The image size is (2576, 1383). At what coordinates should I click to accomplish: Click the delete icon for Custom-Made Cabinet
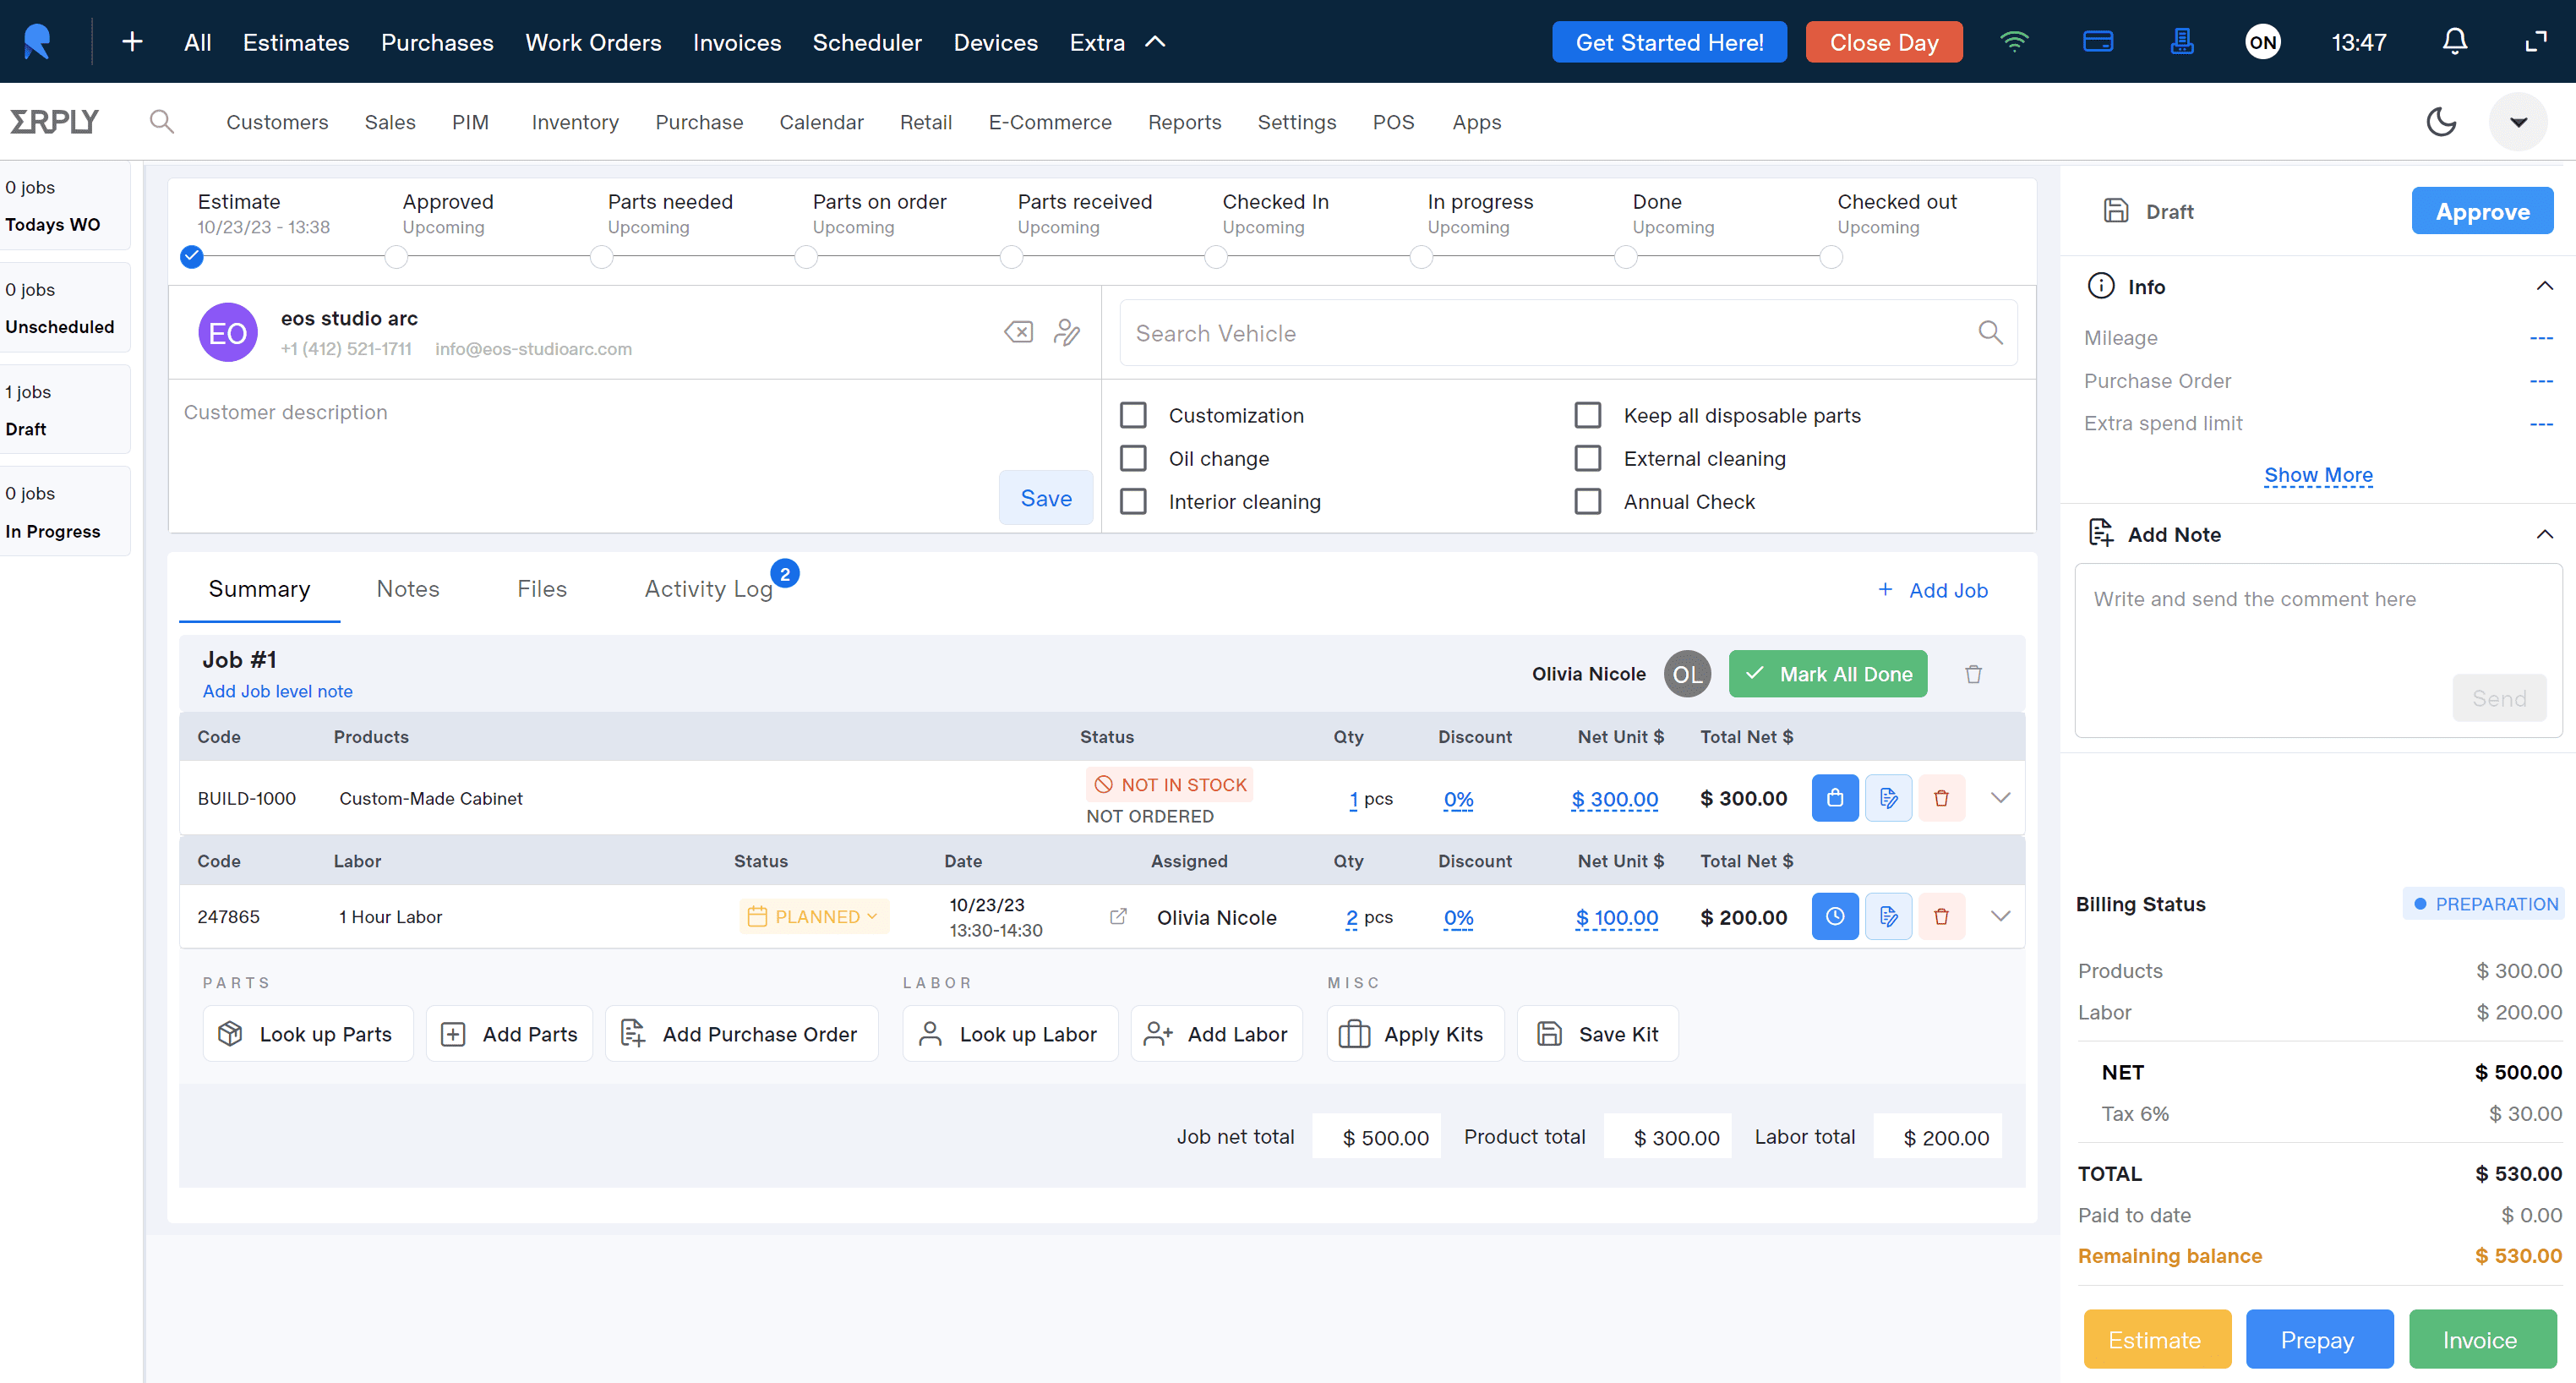click(x=1940, y=799)
